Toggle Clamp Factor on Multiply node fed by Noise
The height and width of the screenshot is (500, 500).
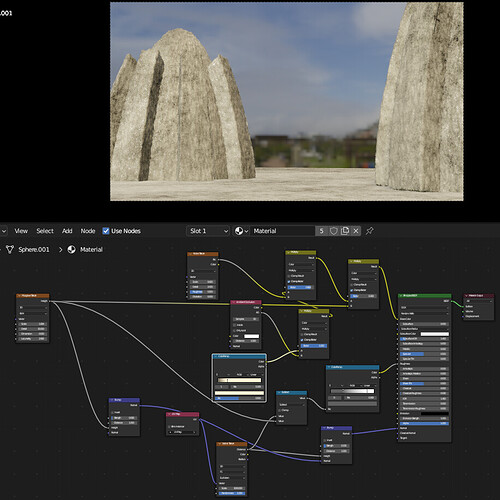289,282
